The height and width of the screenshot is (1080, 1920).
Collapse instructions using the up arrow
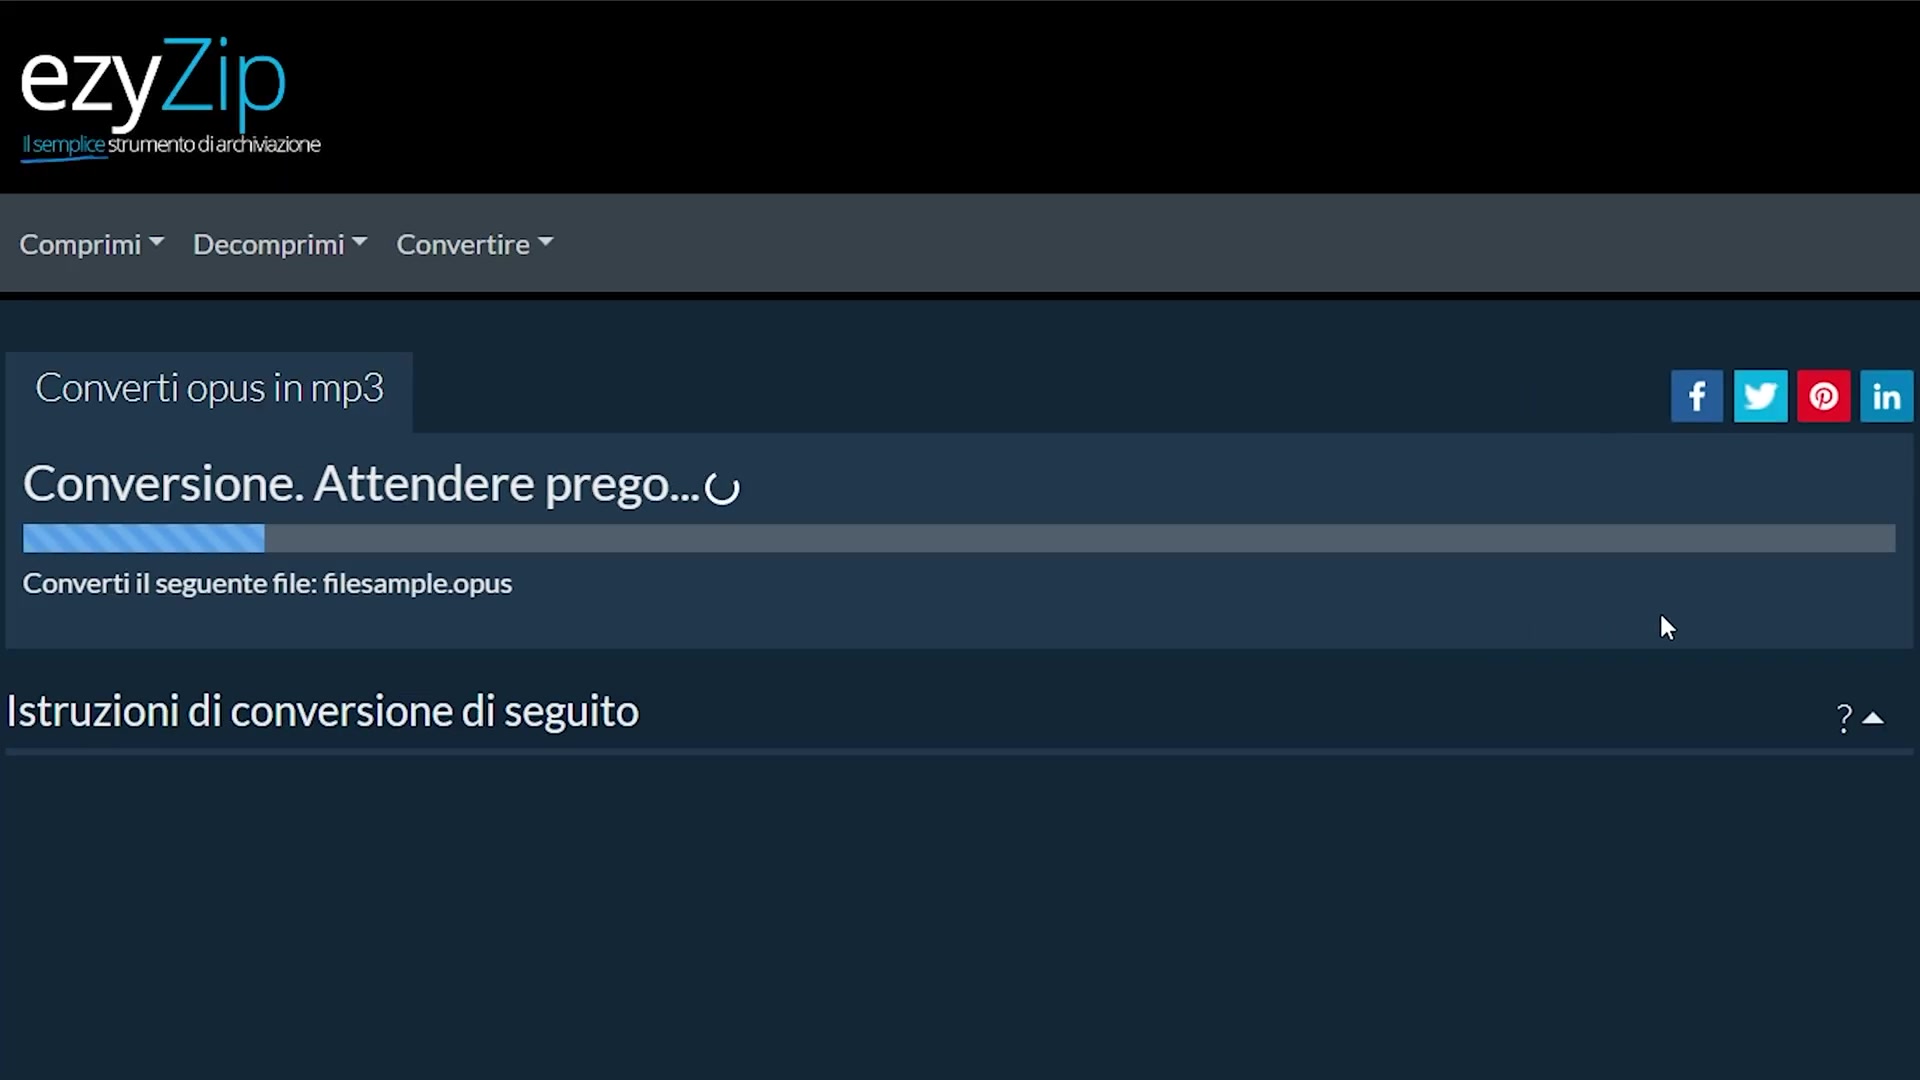click(1874, 718)
